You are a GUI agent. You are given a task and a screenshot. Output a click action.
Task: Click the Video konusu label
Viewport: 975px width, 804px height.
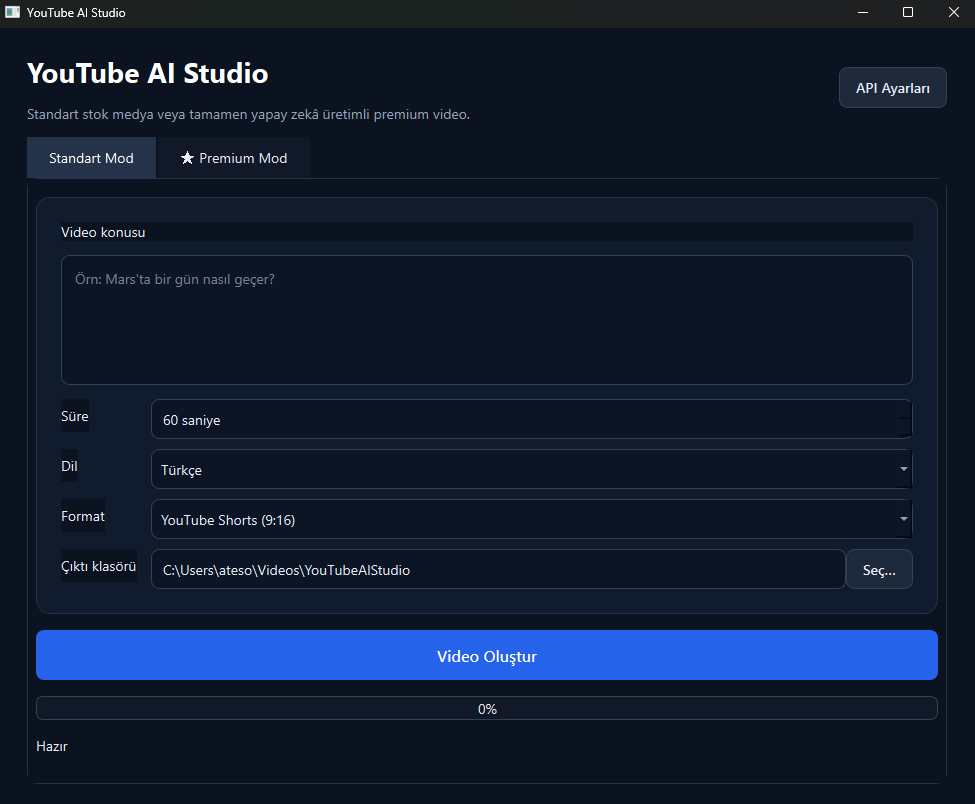tap(103, 232)
